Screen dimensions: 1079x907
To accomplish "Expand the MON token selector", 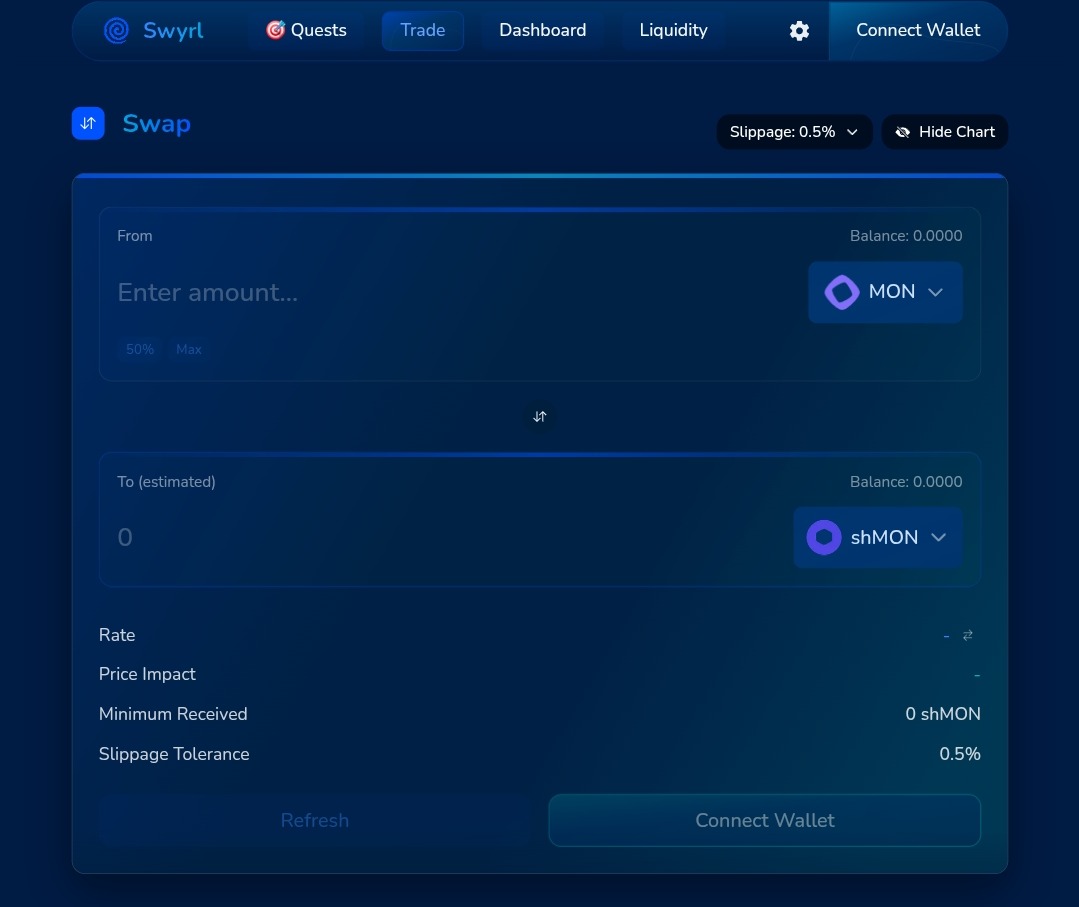I will tap(885, 292).
